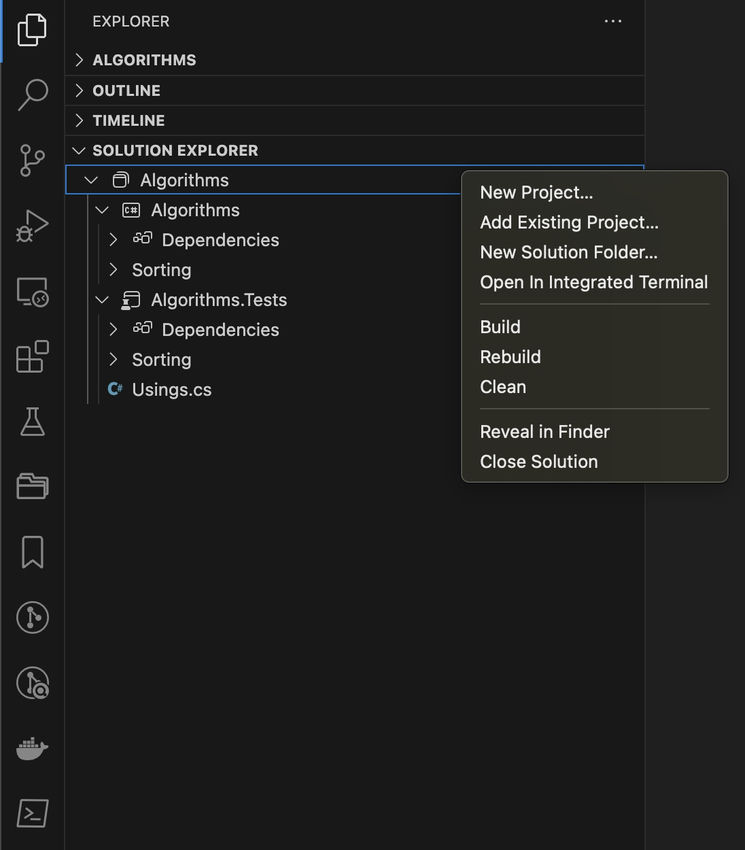This screenshot has height=850, width=745.
Task: Open the Docker view icon
Action: click(32, 747)
